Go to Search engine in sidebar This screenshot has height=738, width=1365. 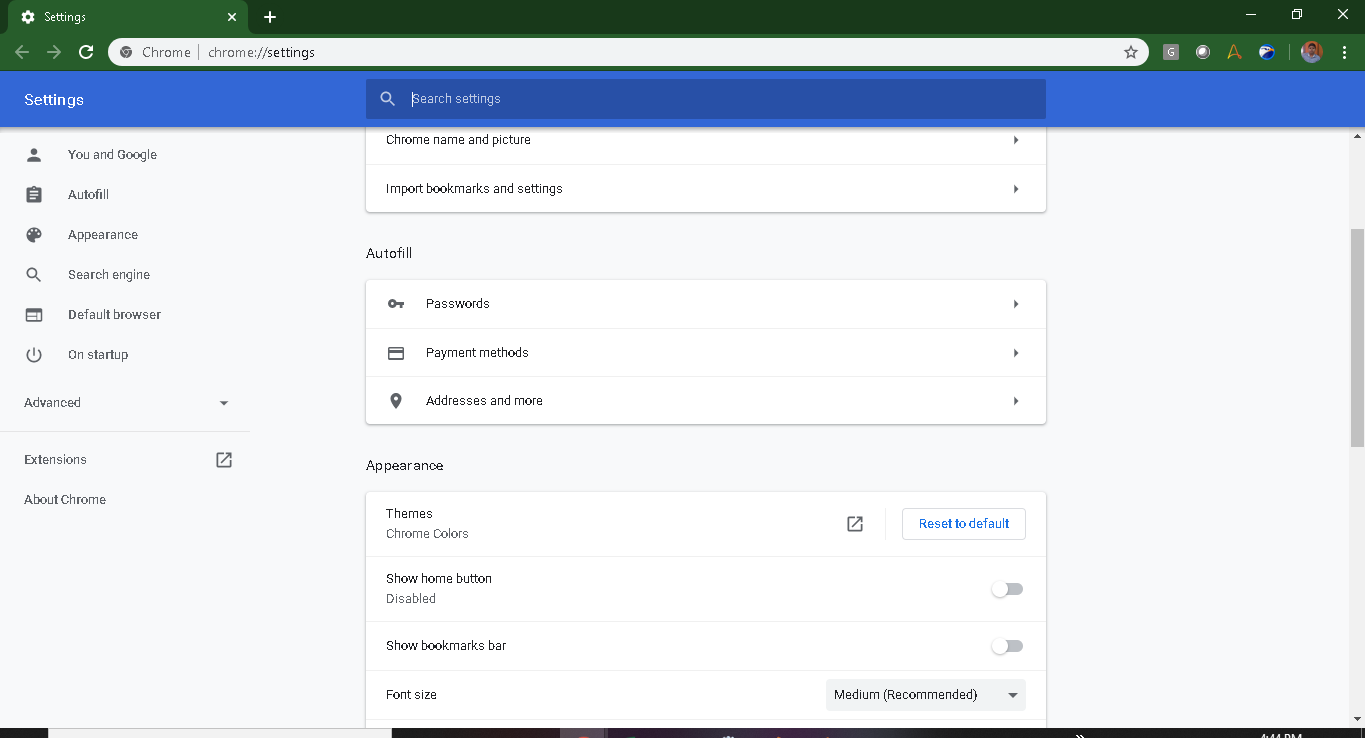tap(108, 275)
